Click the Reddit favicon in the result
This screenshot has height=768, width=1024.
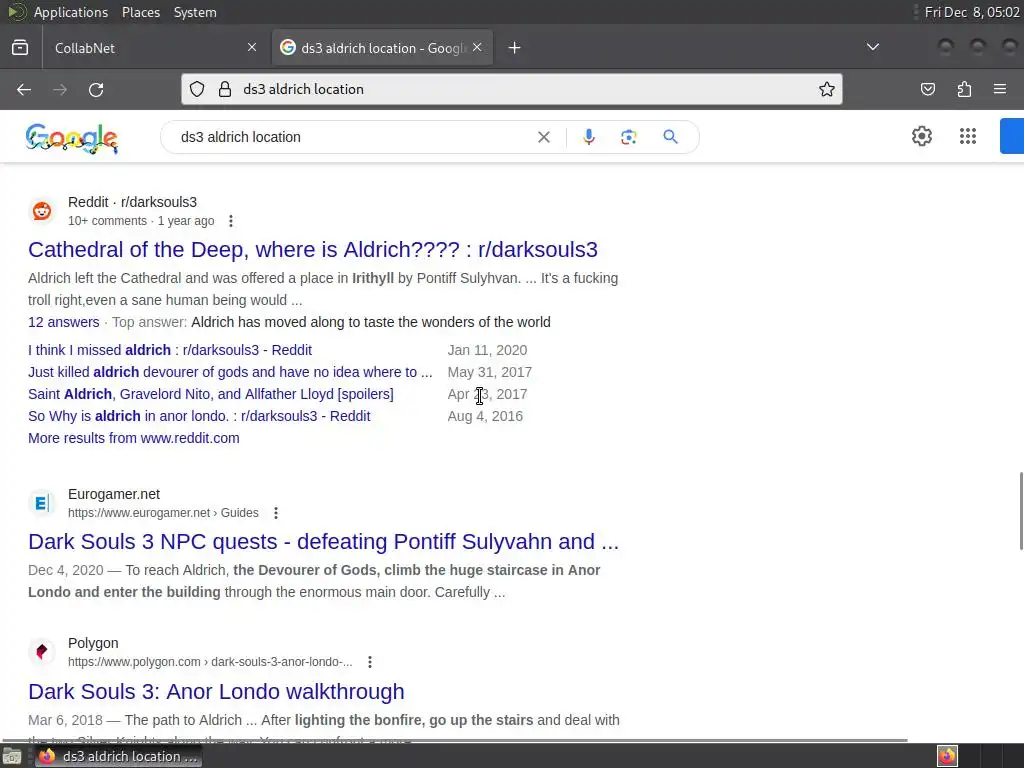(x=42, y=211)
